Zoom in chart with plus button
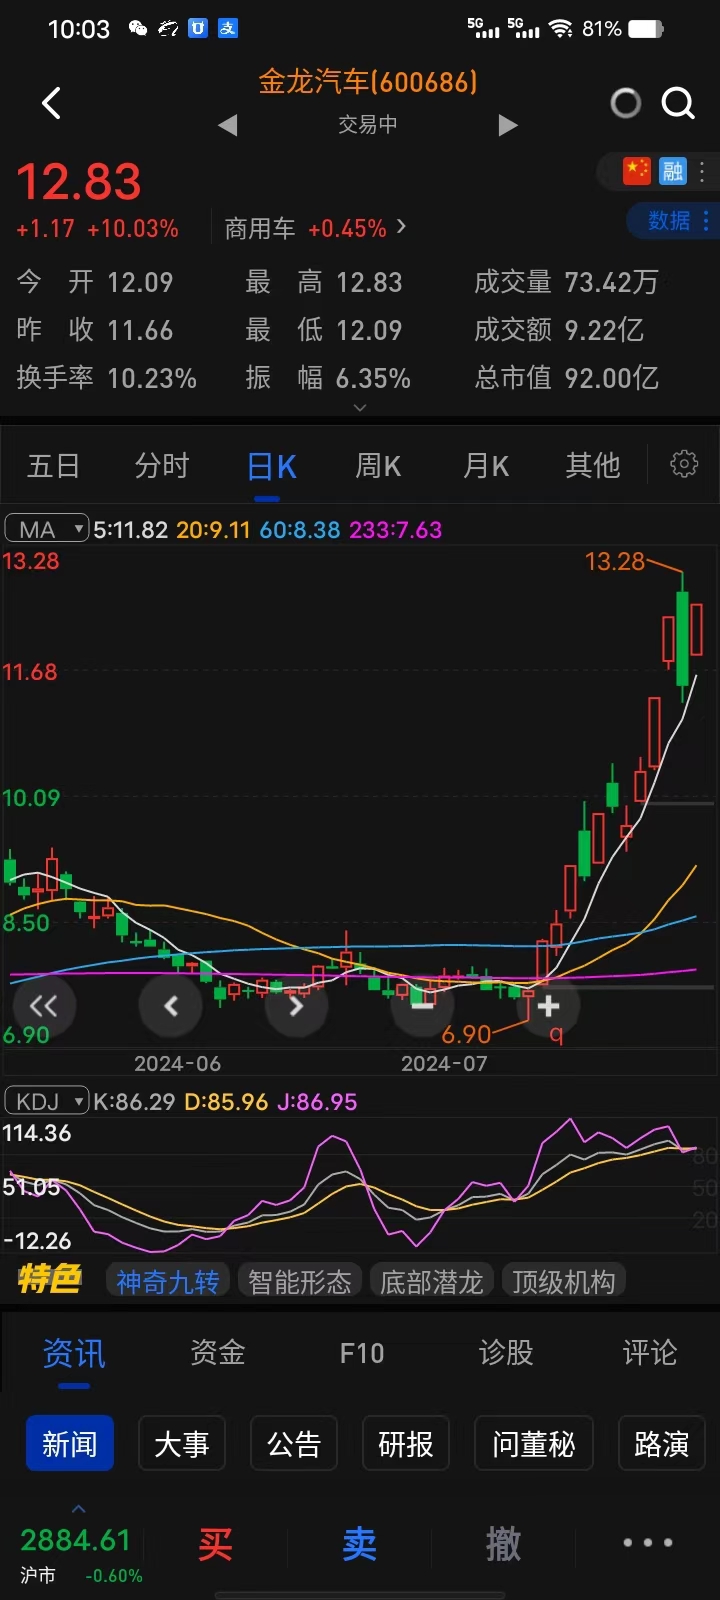The image size is (720, 1600). (x=548, y=1006)
